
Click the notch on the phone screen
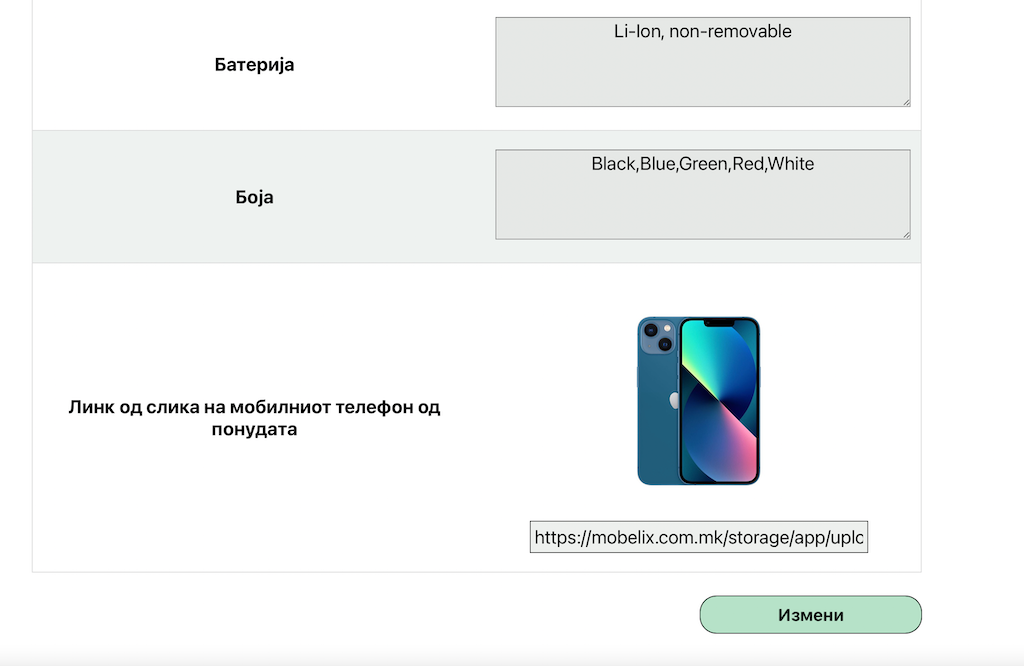[x=718, y=324]
